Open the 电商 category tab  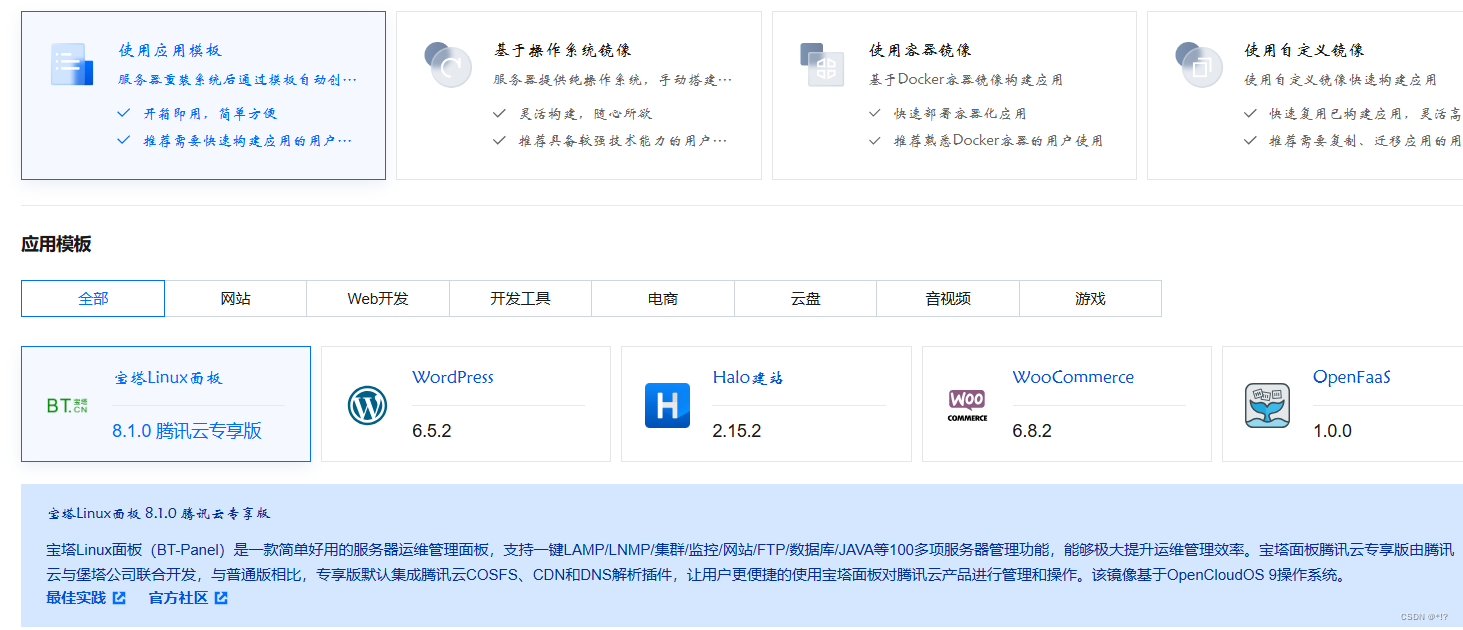tap(663, 298)
